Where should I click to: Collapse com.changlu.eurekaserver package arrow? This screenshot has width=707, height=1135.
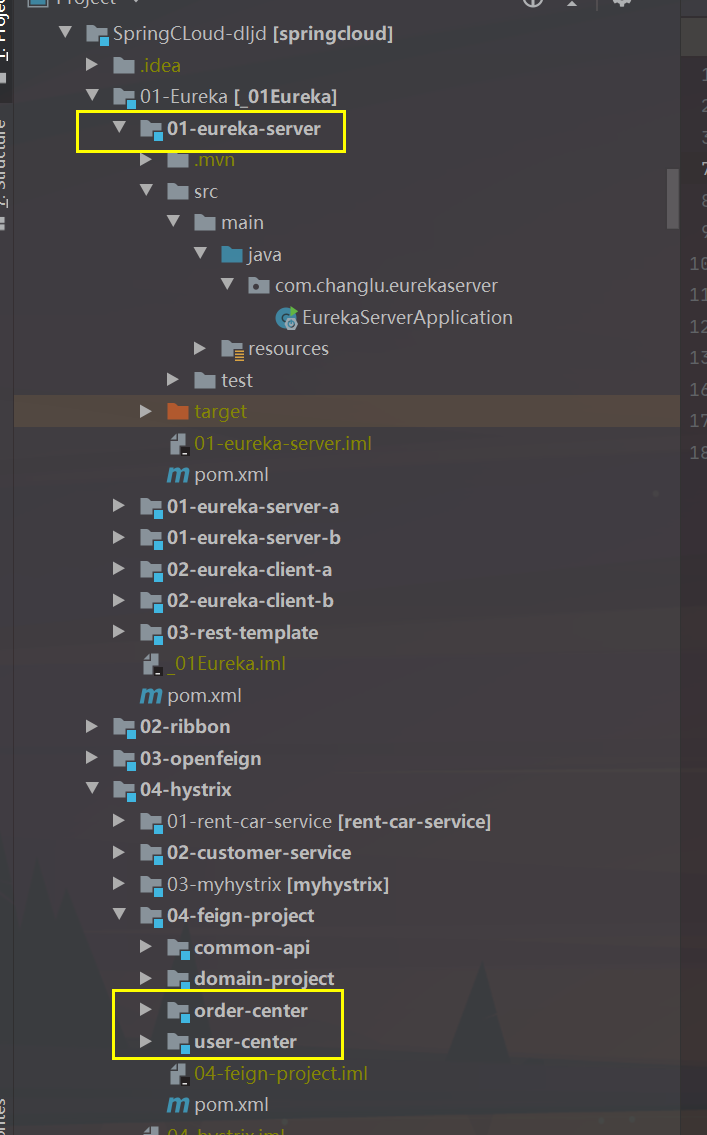(x=228, y=284)
